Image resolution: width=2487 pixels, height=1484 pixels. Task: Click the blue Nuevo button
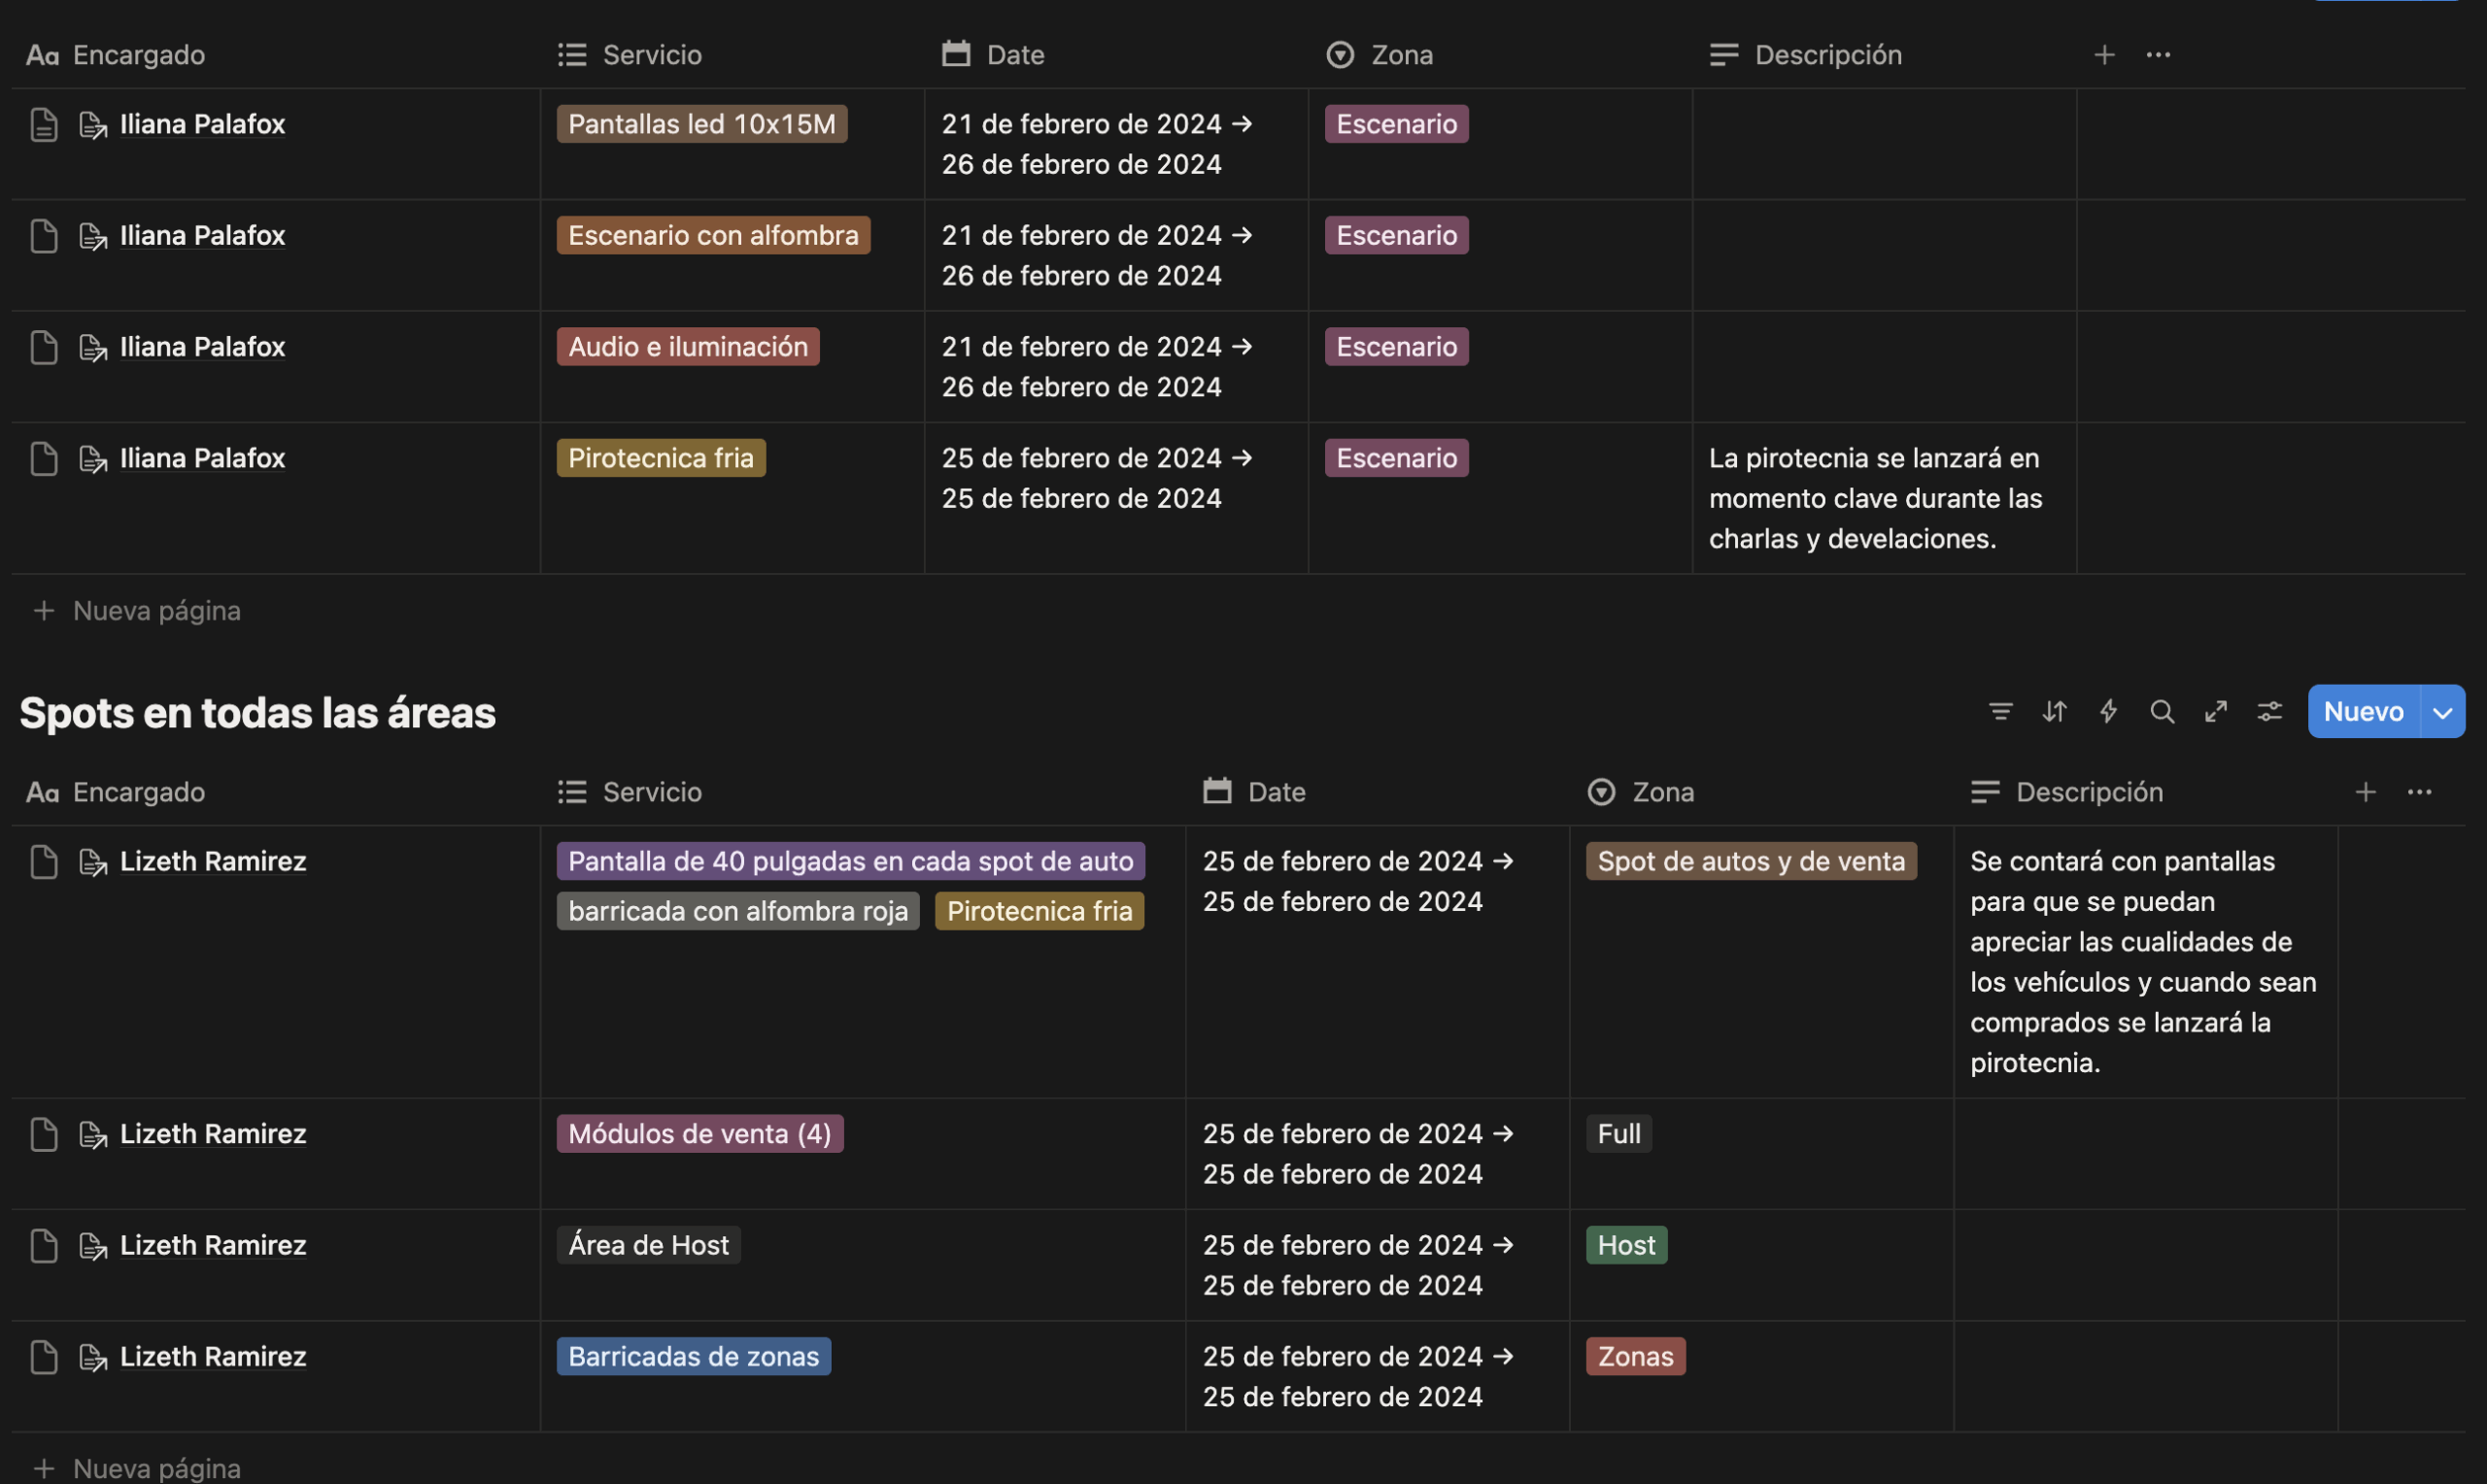point(2363,712)
